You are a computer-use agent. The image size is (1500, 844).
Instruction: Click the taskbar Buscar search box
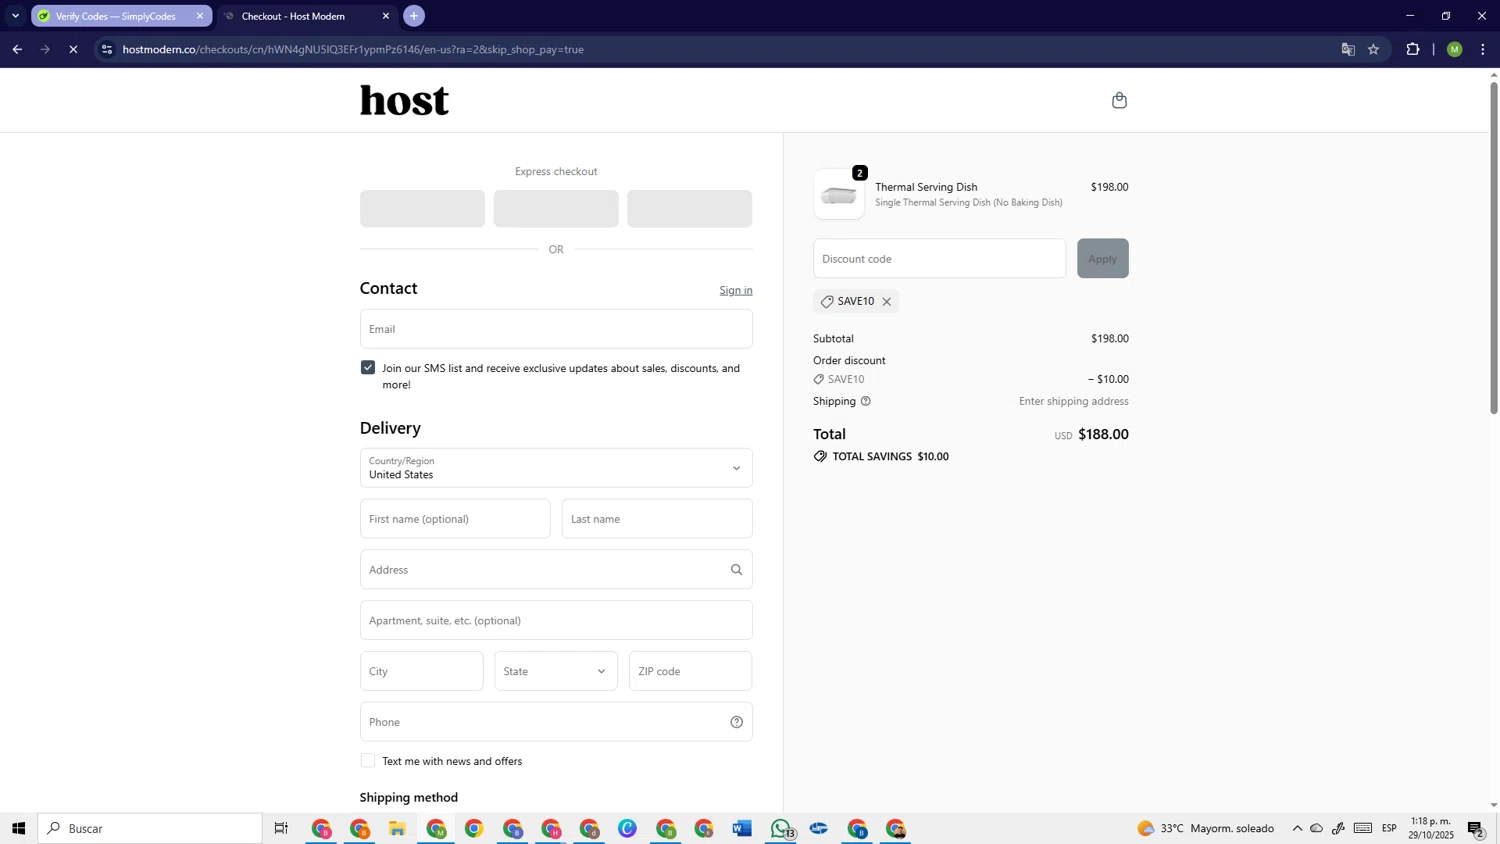tap(150, 828)
